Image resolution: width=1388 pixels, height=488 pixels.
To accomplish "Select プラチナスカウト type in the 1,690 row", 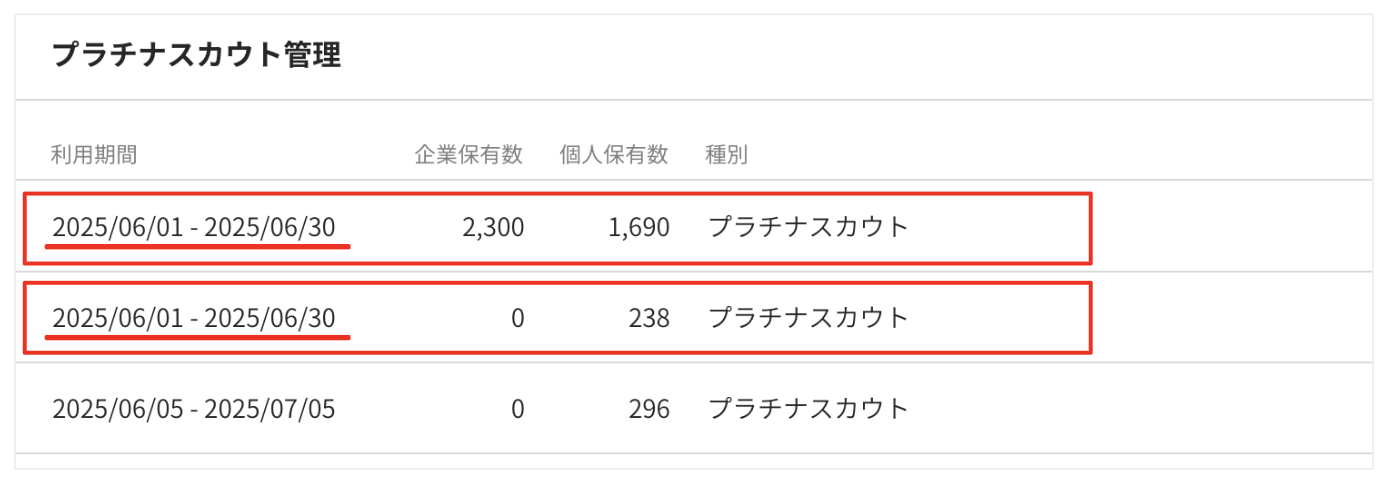I will click(808, 228).
